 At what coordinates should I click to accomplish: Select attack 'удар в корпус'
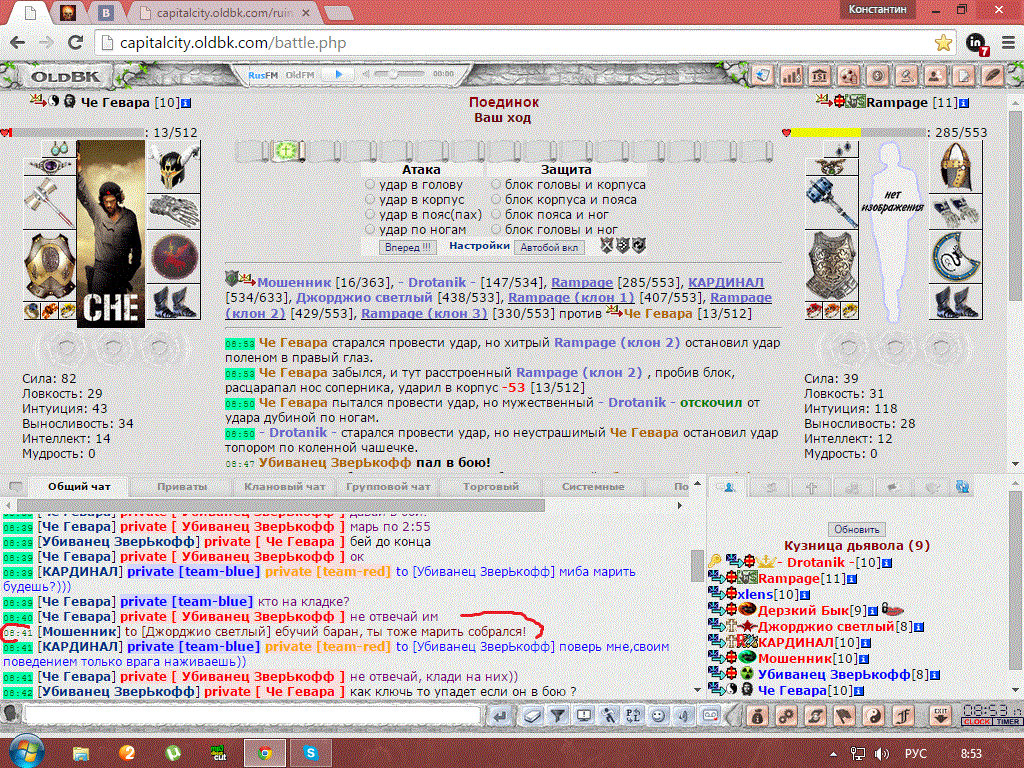point(370,200)
